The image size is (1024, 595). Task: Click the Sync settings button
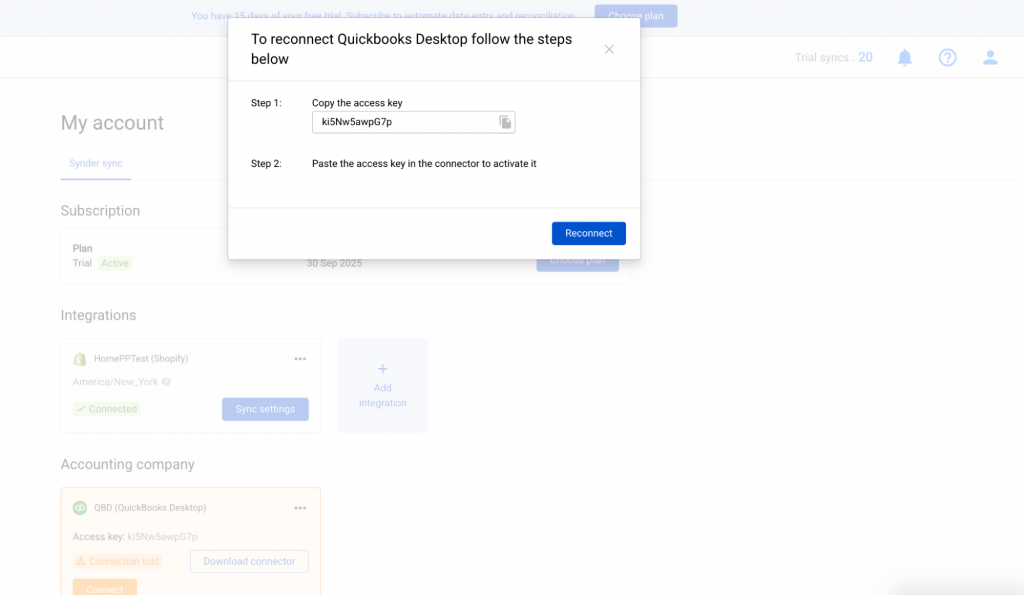tap(265, 409)
